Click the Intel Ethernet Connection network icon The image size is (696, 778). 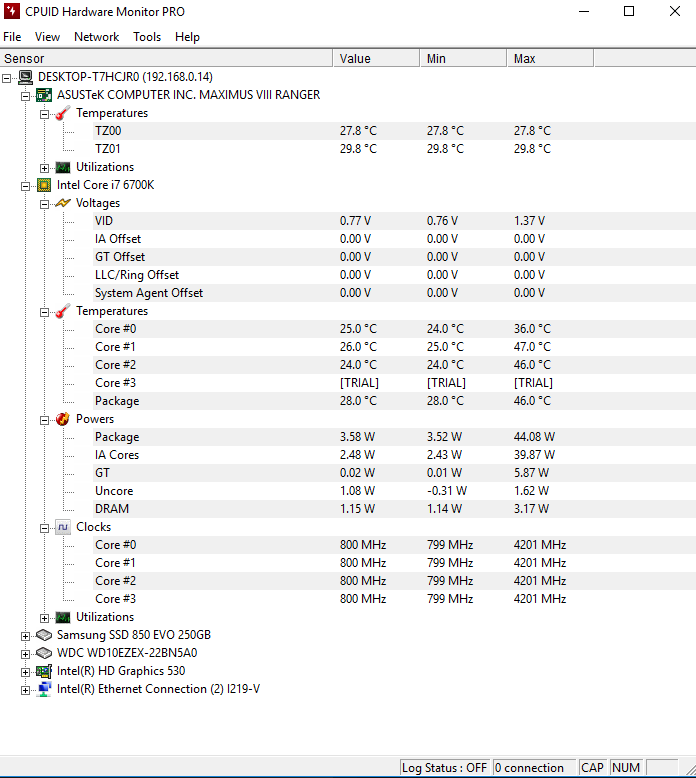click(x=44, y=689)
